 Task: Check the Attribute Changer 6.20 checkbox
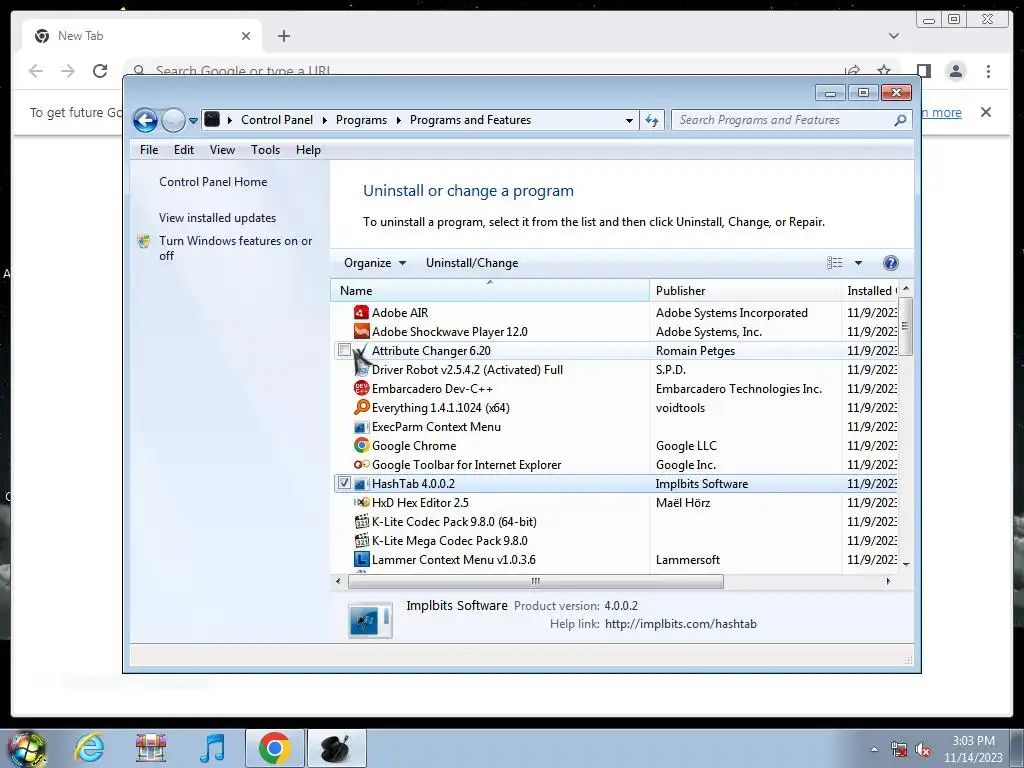coord(344,350)
